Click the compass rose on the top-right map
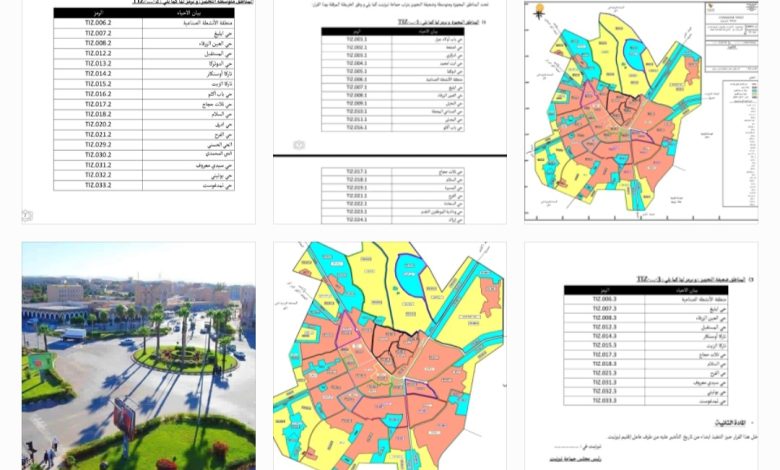The image size is (780, 470). (x=540, y=14)
